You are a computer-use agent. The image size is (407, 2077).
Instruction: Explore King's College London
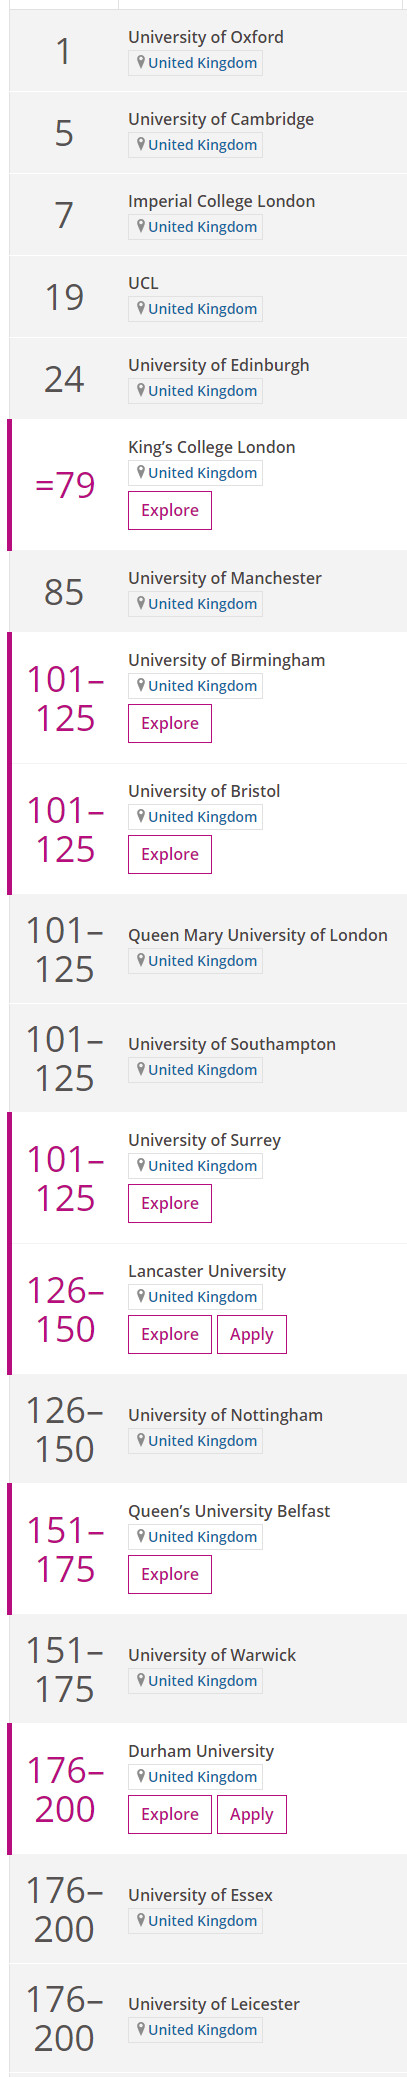click(170, 510)
